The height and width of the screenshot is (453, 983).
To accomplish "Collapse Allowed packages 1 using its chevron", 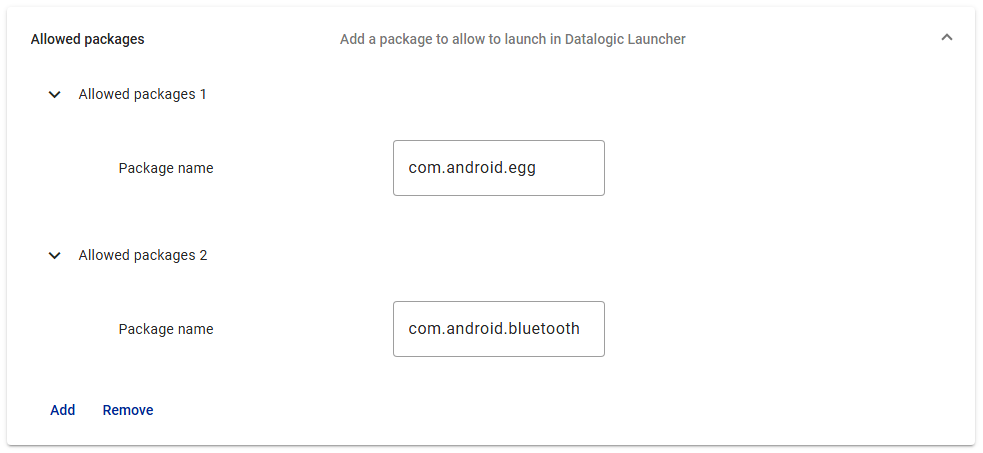I will pos(55,95).
